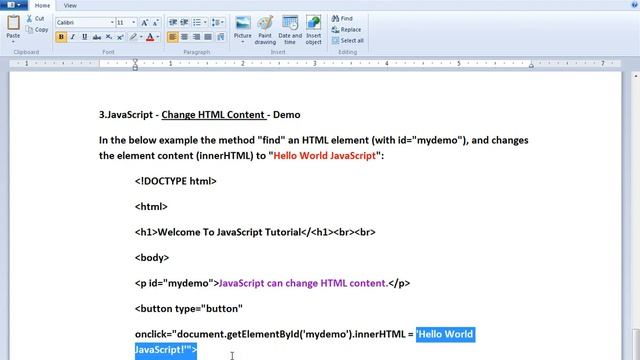Switch to the View tab
This screenshot has width=640, height=360.
(70, 6)
